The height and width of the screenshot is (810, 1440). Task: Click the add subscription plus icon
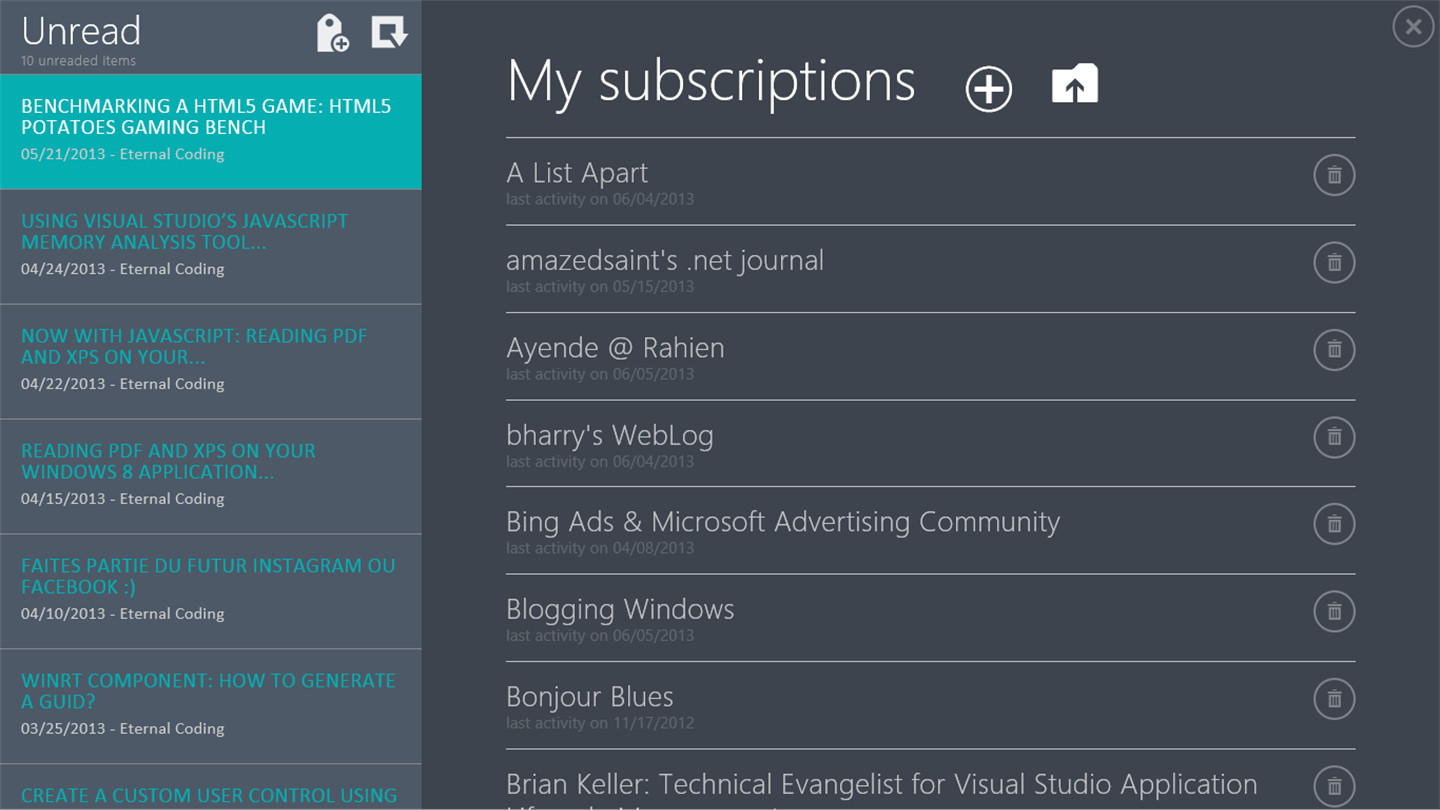point(988,89)
